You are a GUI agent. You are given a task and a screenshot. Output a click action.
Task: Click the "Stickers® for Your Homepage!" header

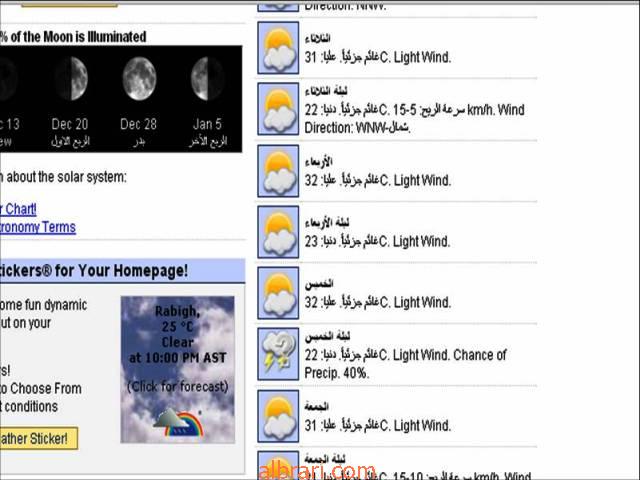93,271
